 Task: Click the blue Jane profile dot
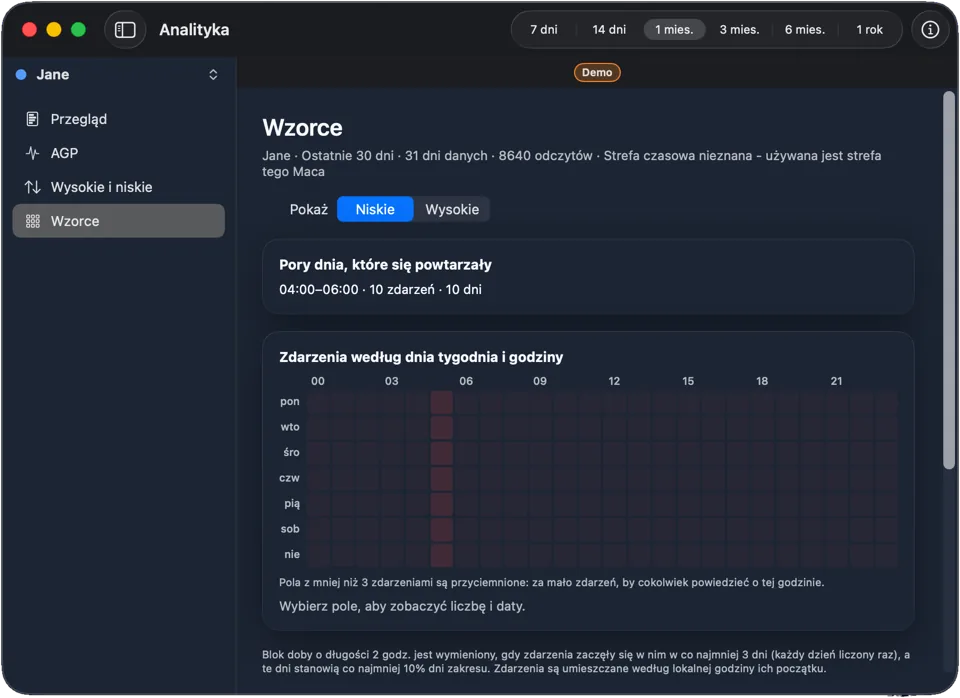point(21,75)
